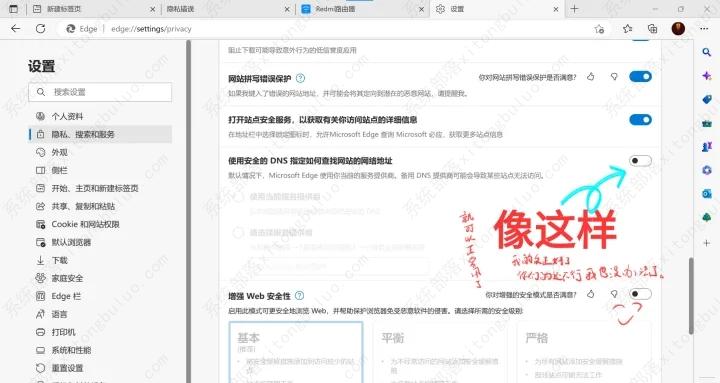Open 系统和性能 settings section
This screenshot has width=720, height=383.
pyautogui.click(x=100, y=350)
